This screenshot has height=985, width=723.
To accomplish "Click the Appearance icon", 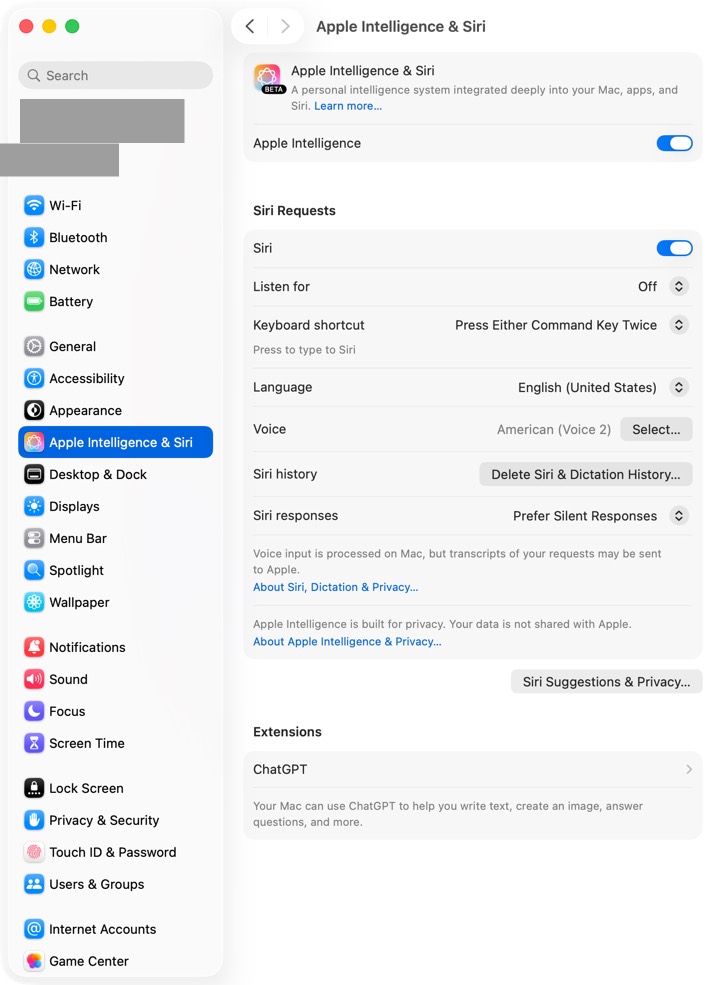I will tap(34, 410).
